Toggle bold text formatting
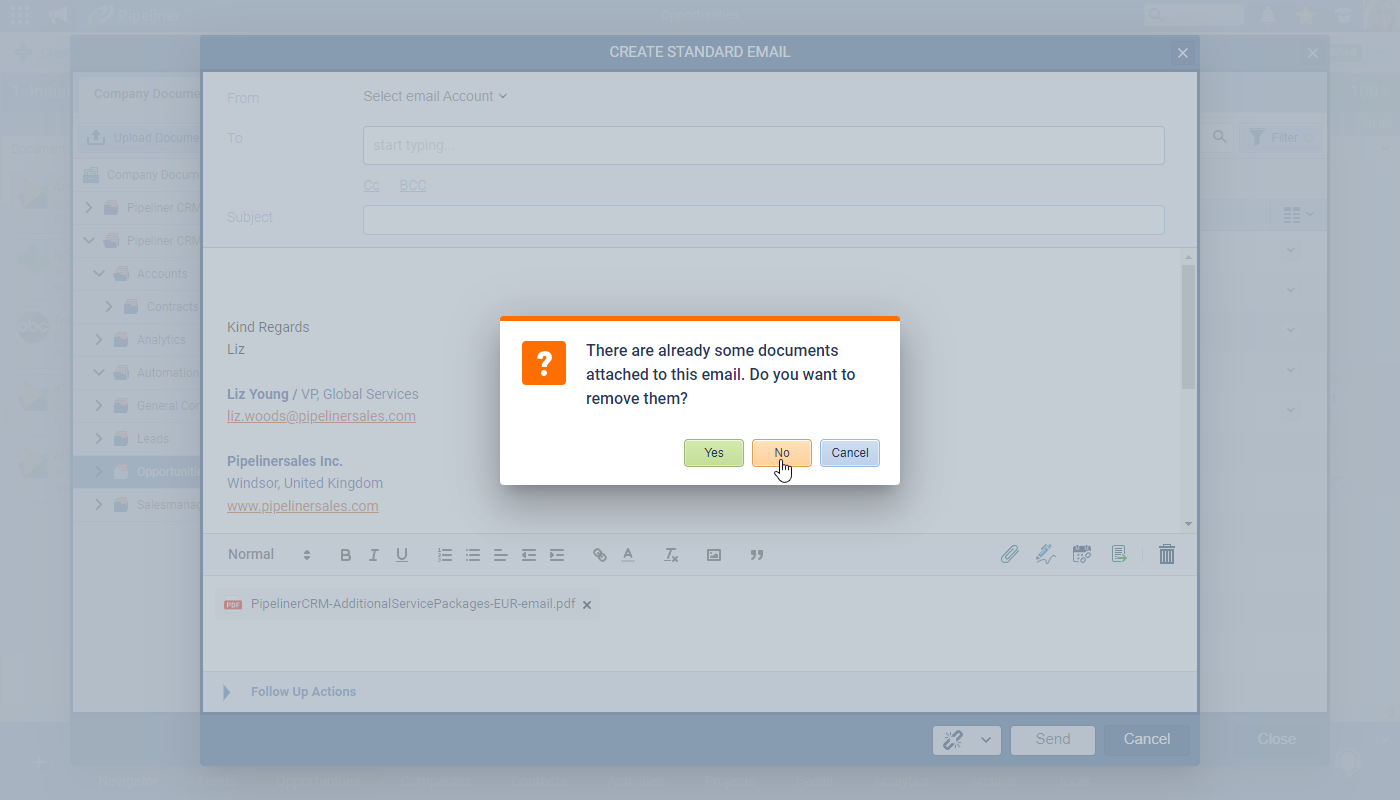 tap(346, 555)
